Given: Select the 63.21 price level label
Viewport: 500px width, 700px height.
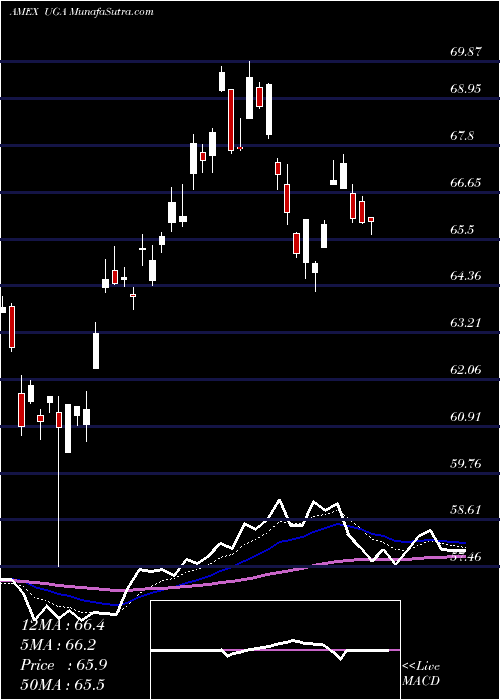Looking at the screenshot, I should point(466,323).
